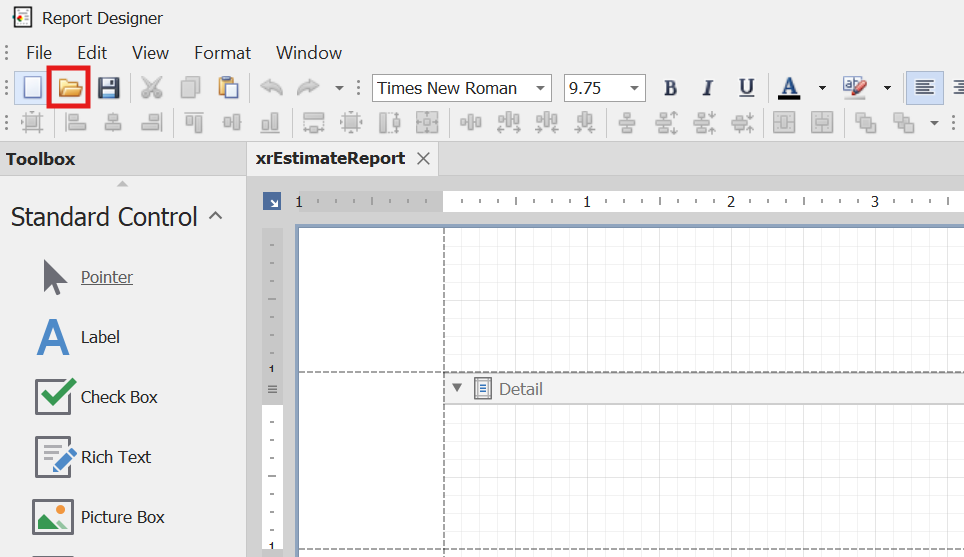Increase horizontal spacing icon
964x557 pixels.
508,122
